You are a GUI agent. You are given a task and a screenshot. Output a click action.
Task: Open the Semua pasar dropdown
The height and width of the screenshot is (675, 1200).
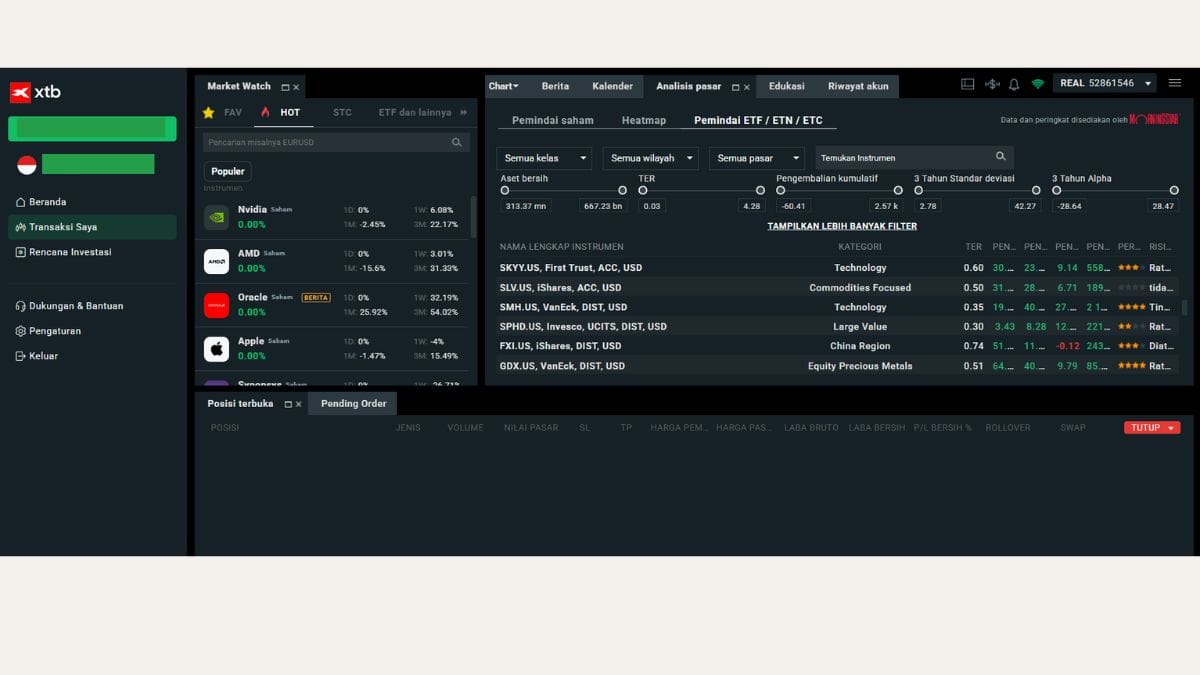[x=757, y=158]
